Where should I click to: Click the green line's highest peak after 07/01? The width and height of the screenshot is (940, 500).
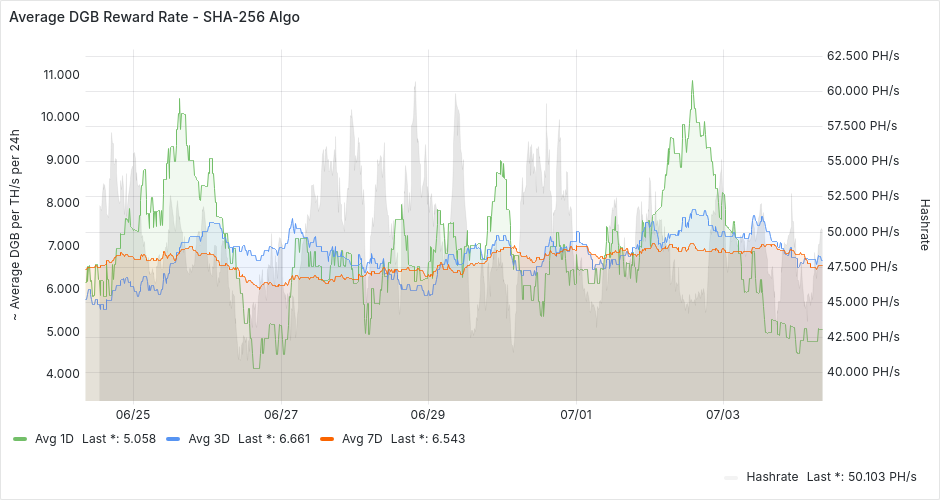692,81
